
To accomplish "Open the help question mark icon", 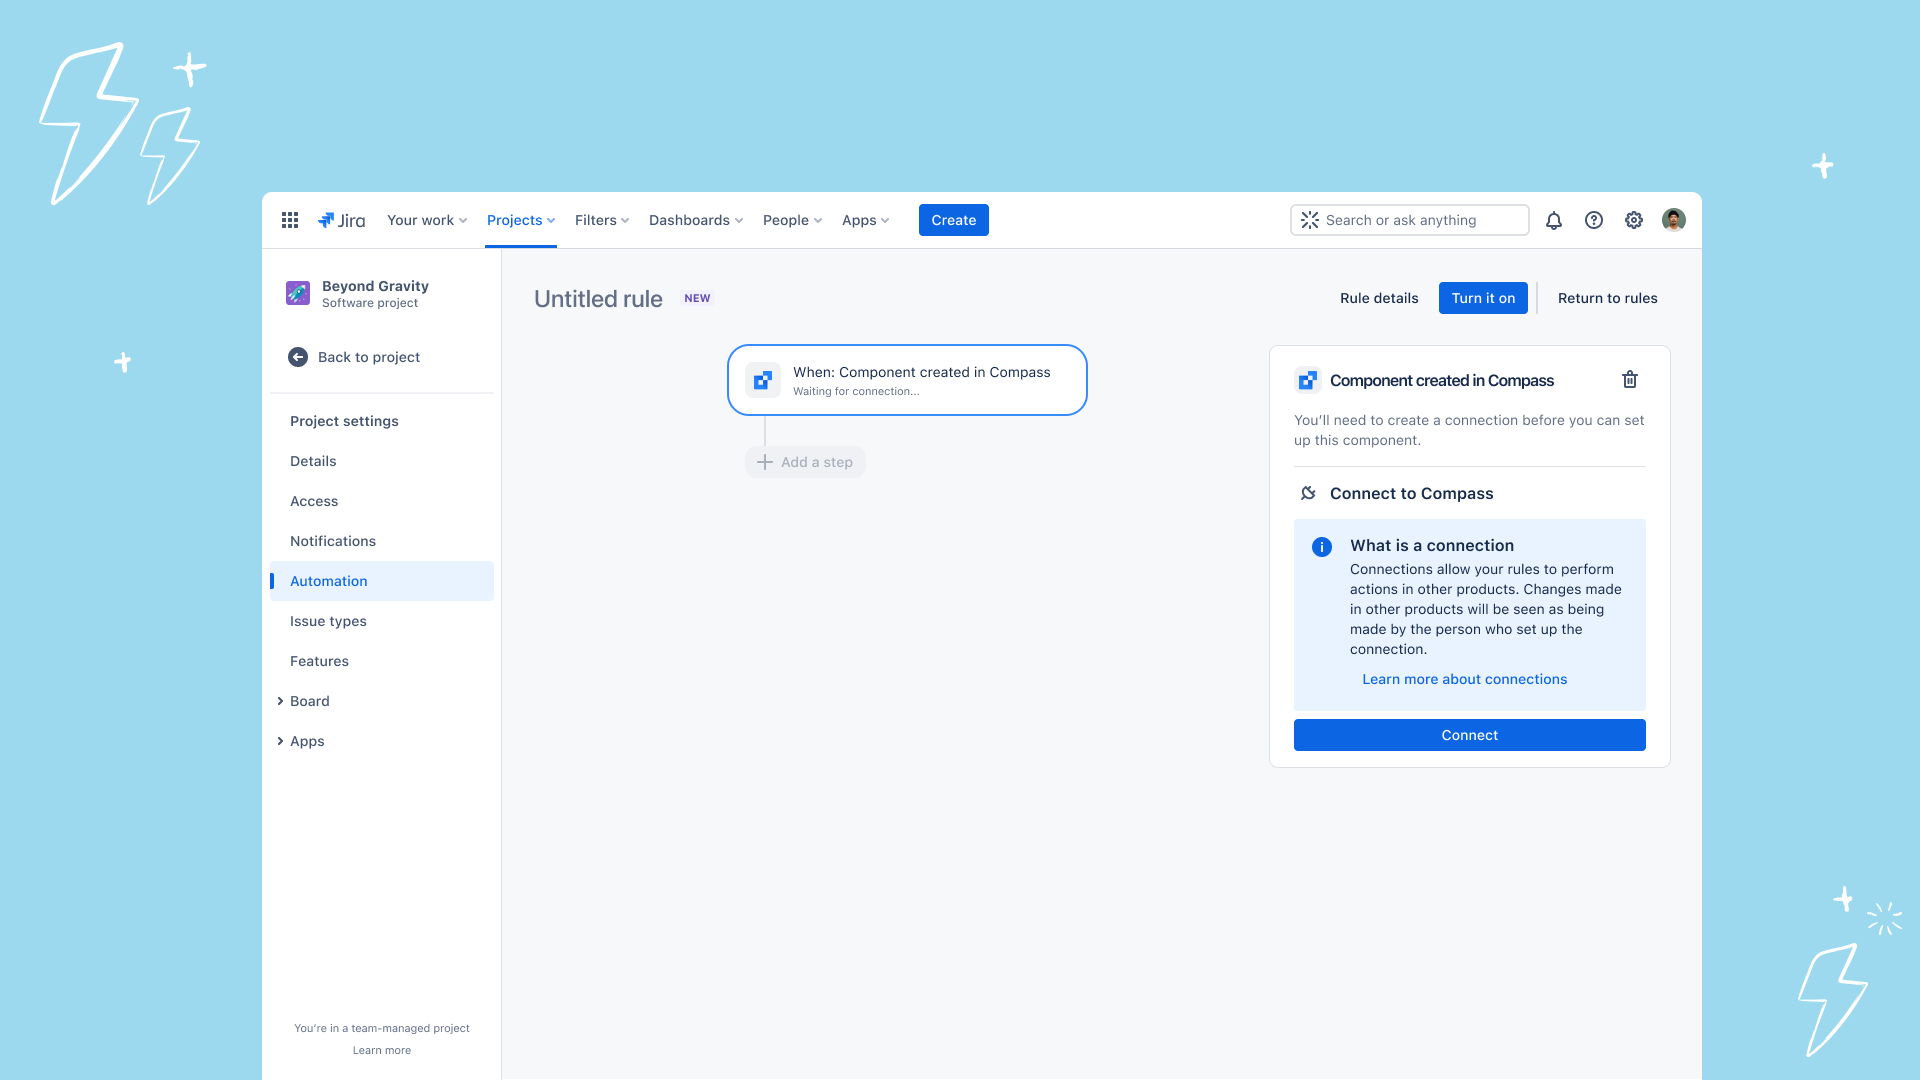I will (x=1594, y=220).
